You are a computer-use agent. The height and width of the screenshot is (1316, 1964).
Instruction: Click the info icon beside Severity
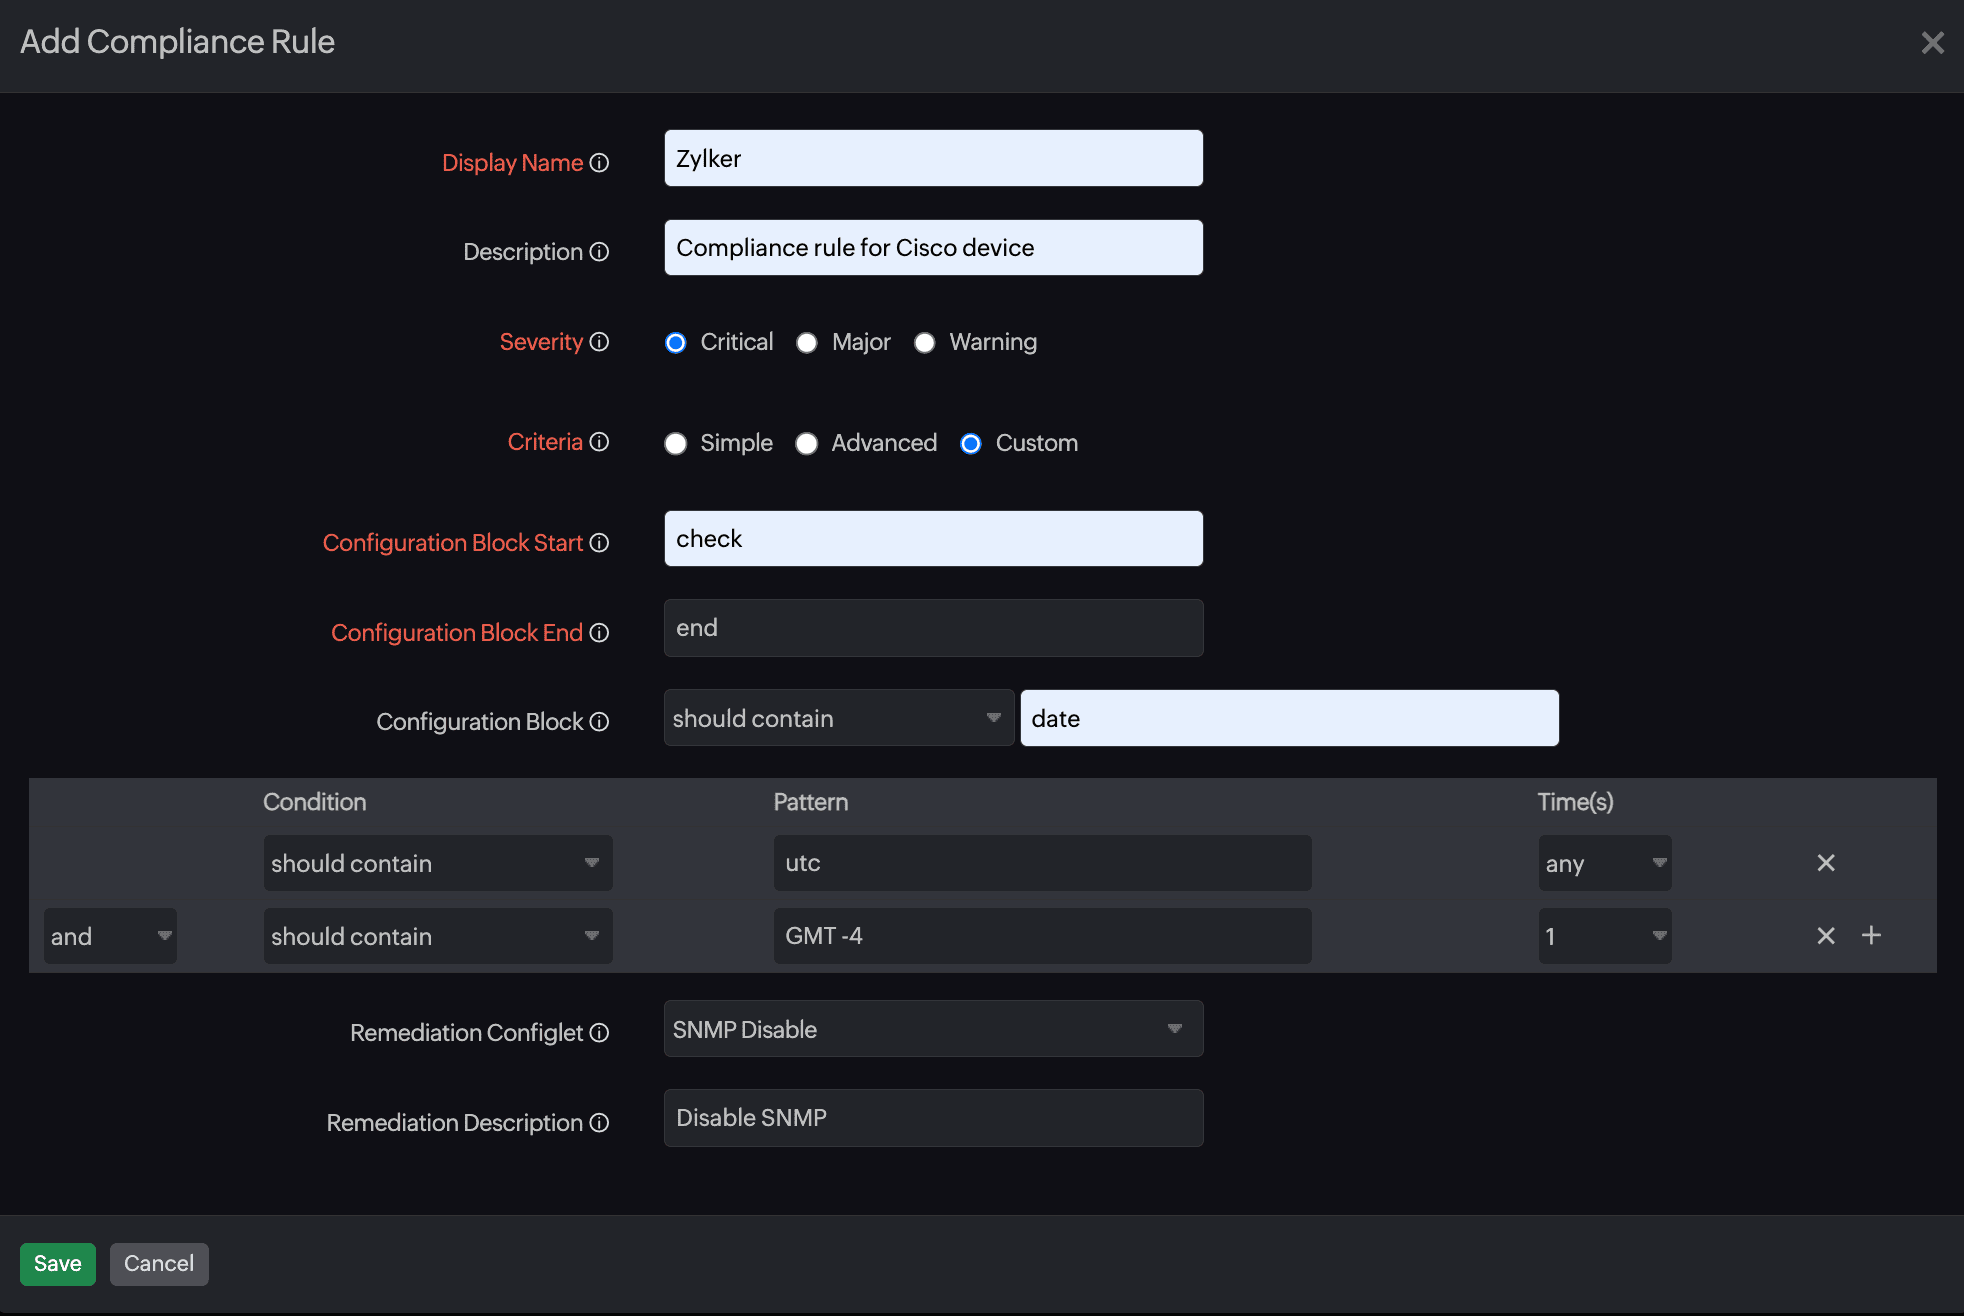coord(600,342)
